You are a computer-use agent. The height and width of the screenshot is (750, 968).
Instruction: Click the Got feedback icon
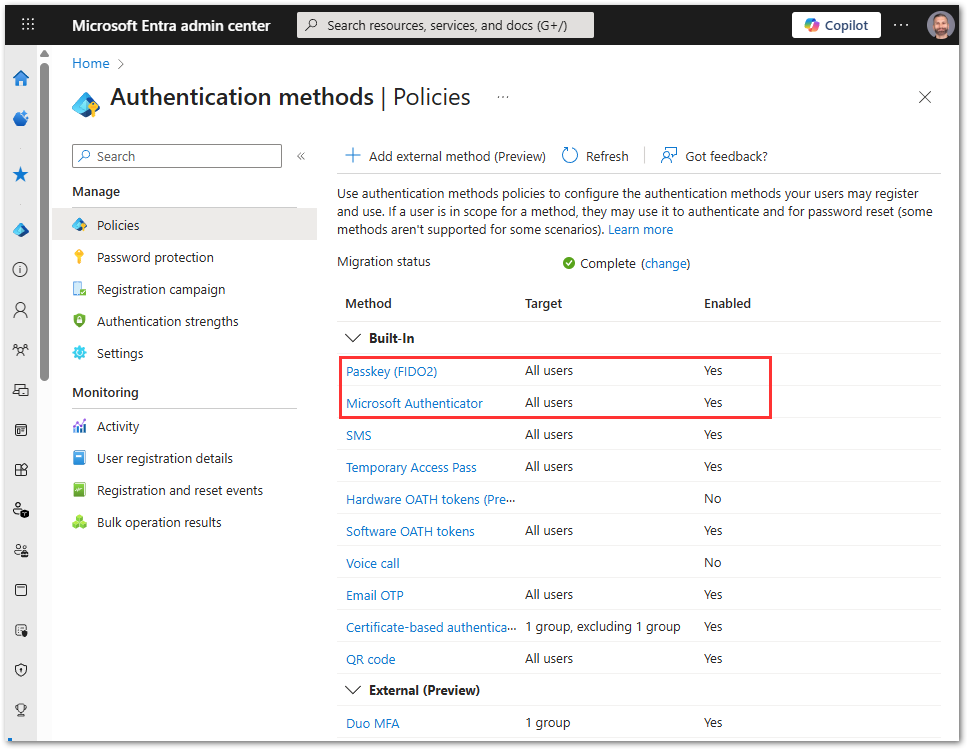click(669, 156)
